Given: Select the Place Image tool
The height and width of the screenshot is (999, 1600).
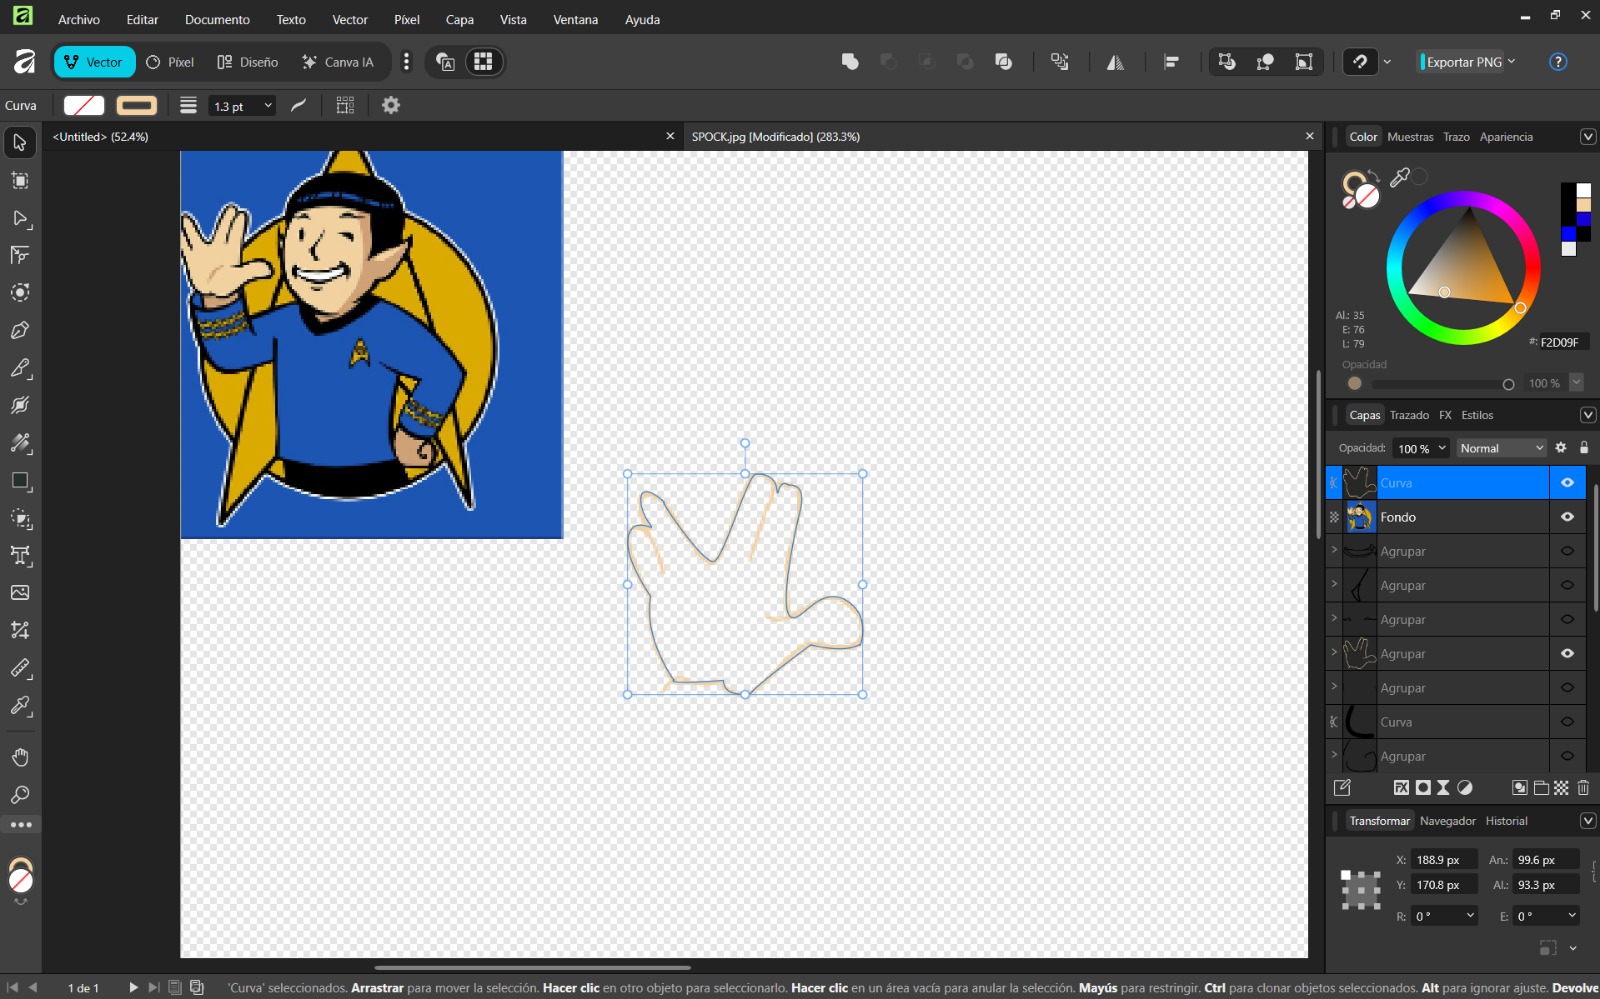Looking at the screenshot, I should [x=20, y=593].
